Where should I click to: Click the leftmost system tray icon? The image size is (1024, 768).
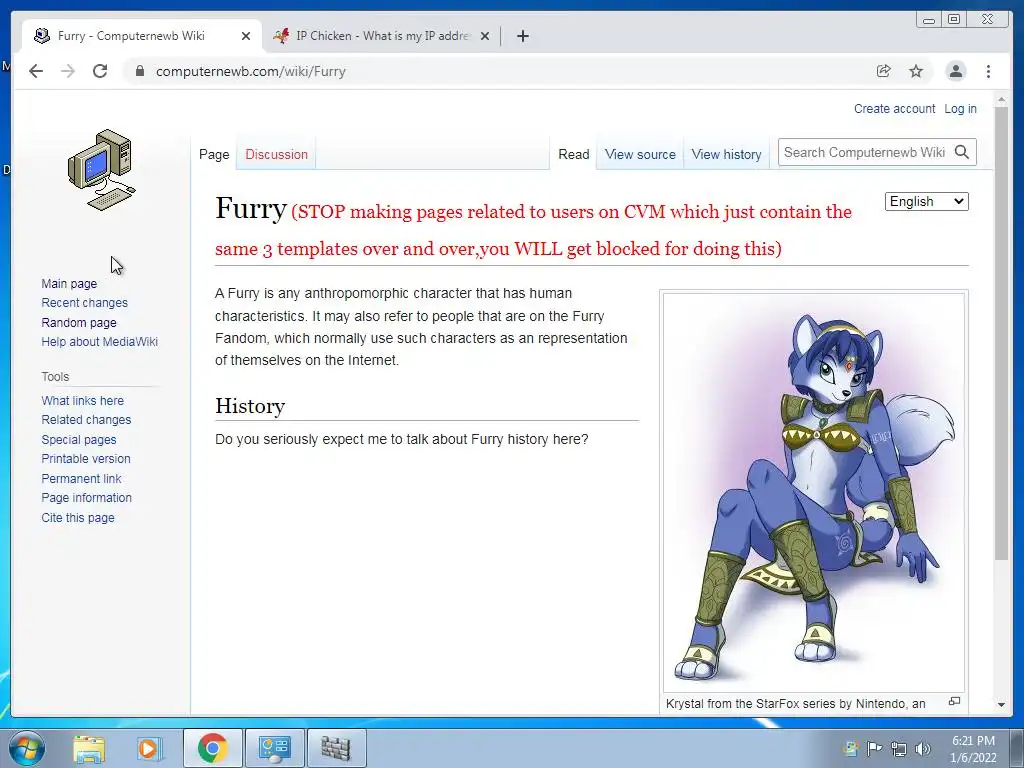[x=850, y=748]
